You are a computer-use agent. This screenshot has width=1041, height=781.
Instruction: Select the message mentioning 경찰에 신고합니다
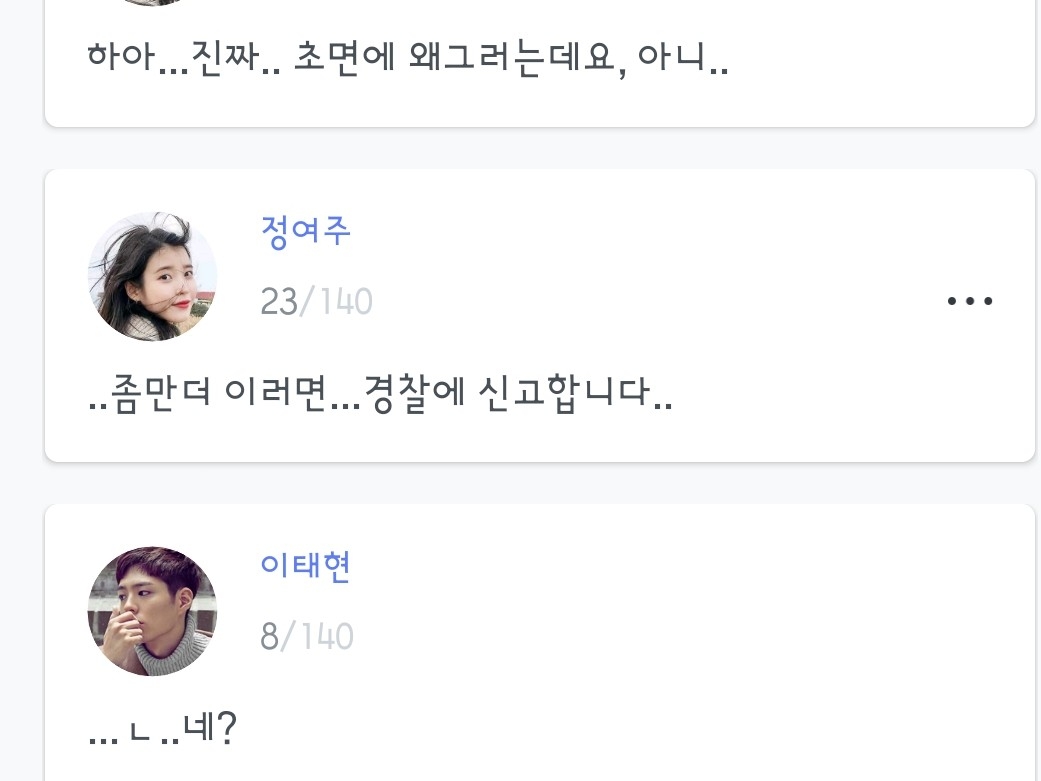[380, 399]
